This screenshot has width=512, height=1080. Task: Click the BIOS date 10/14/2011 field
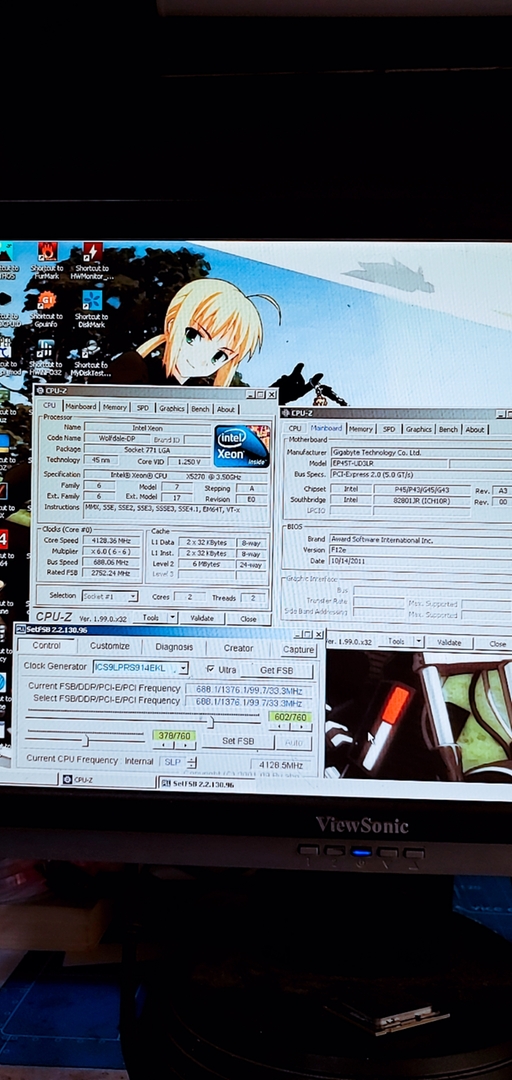[x=419, y=561]
